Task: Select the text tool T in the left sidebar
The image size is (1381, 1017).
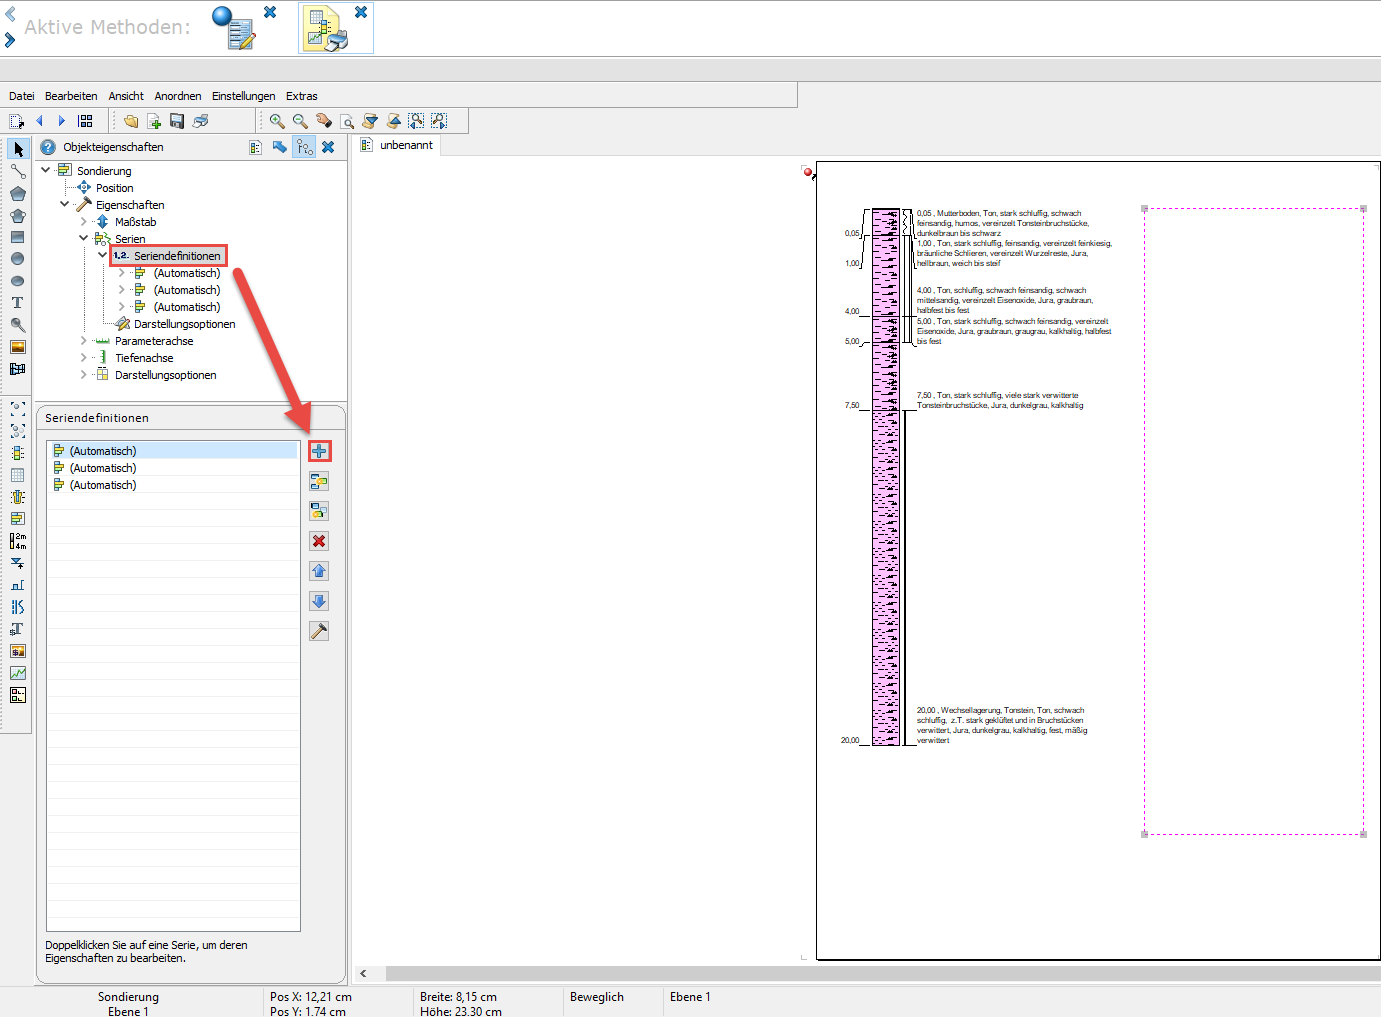Action: (x=17, y=303)
